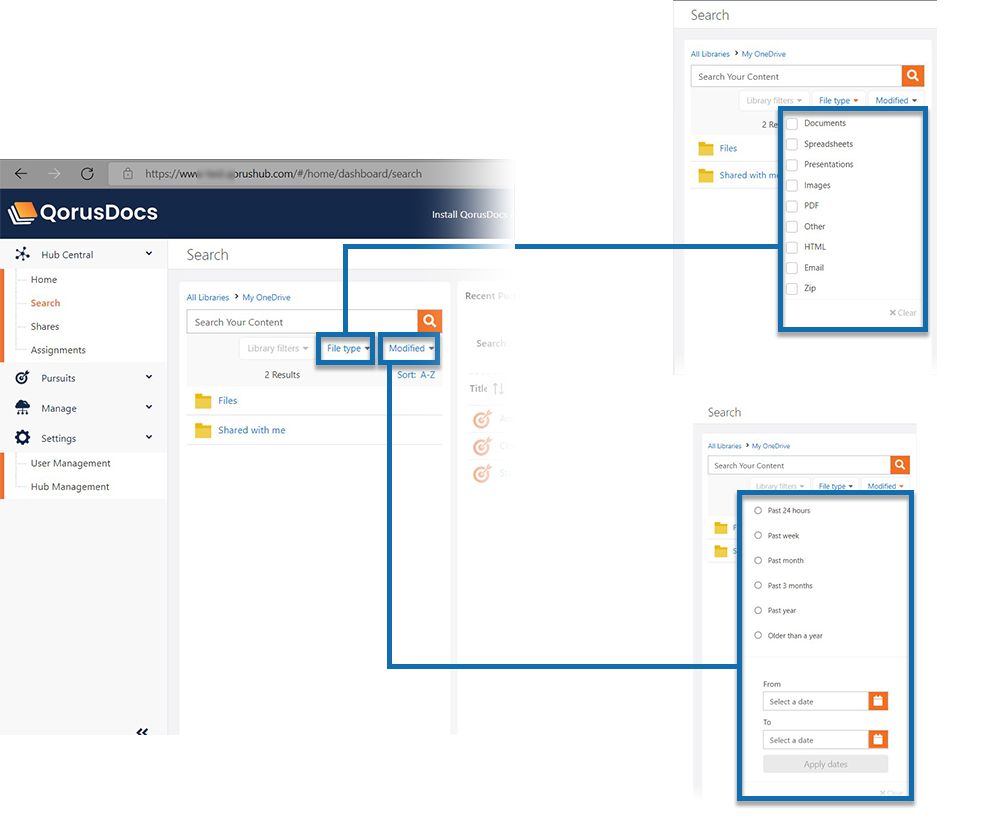The width and height of the screenshot is (1000, 818).
Task: Click the lock icon in address bar
Action: pos(128,173)
